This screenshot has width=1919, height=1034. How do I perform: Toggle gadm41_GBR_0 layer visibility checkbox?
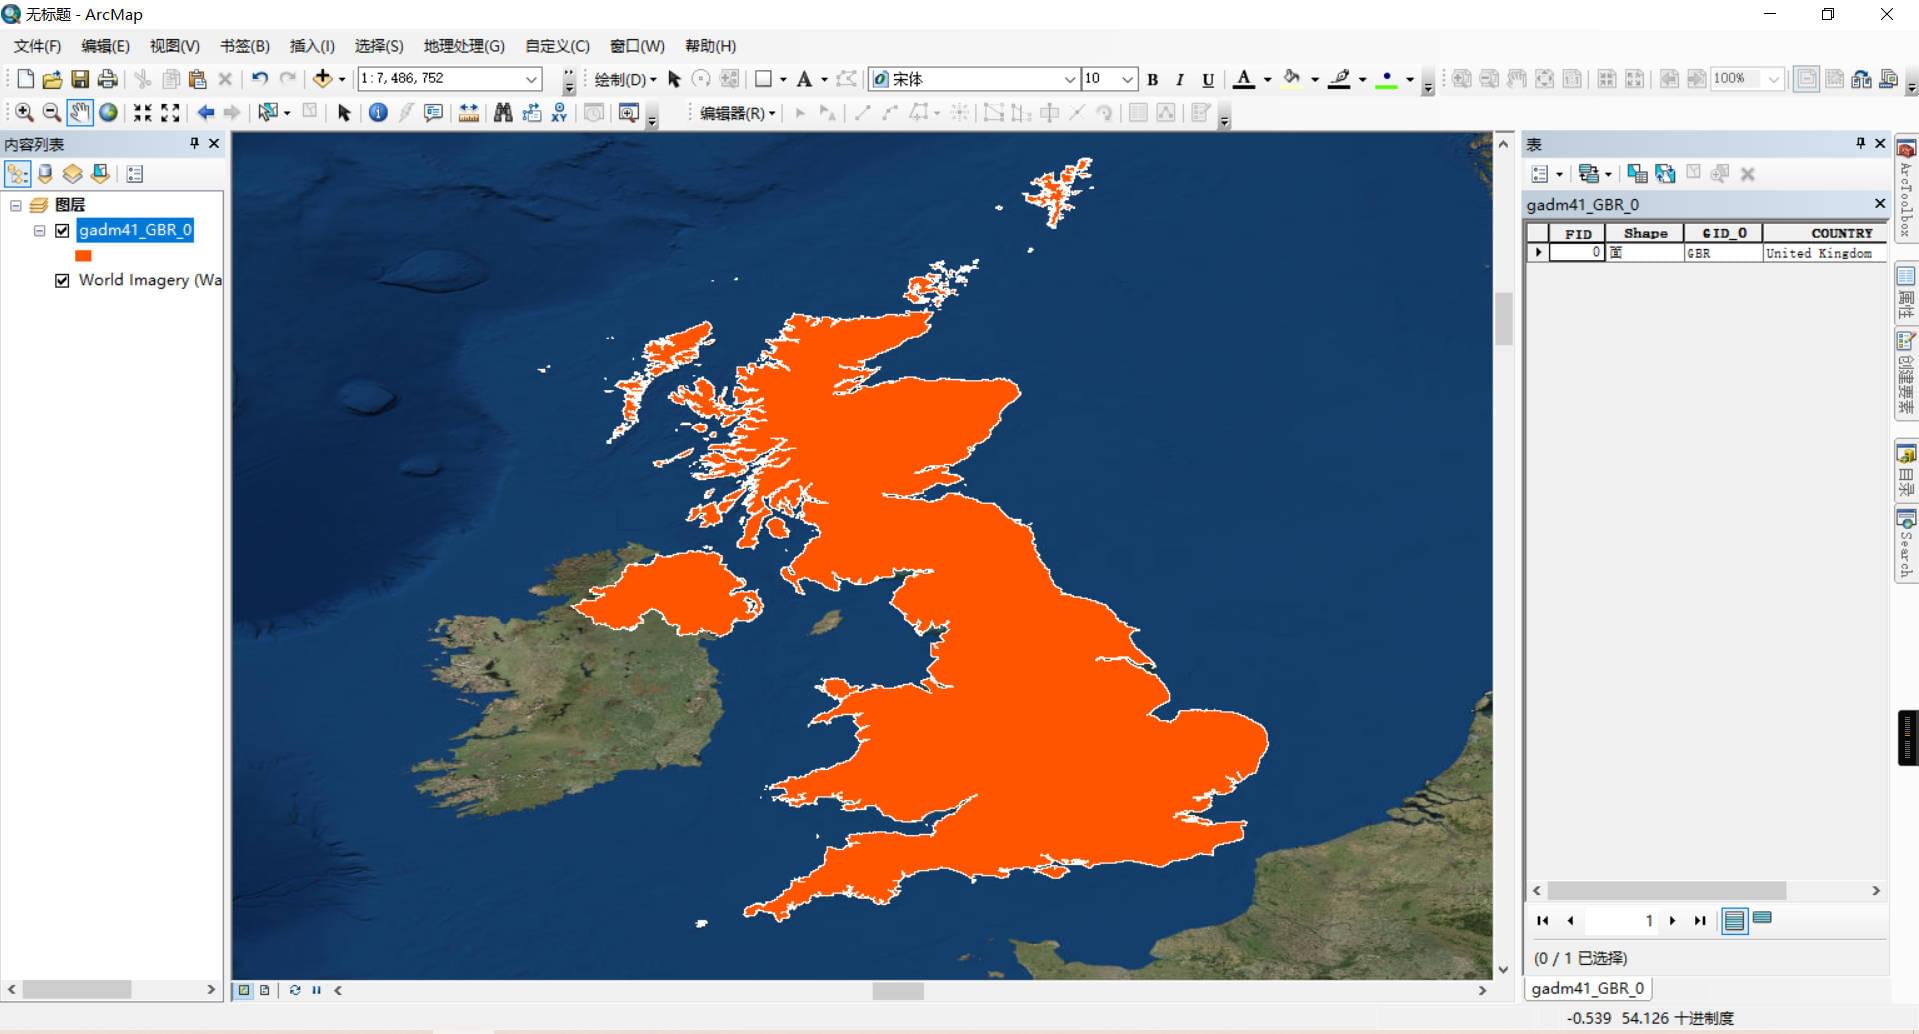pos(62,231)
